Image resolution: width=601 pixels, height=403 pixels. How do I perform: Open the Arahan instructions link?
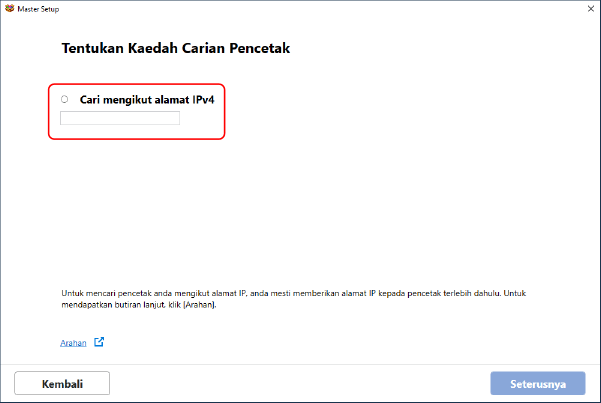(x=73, y=342)
